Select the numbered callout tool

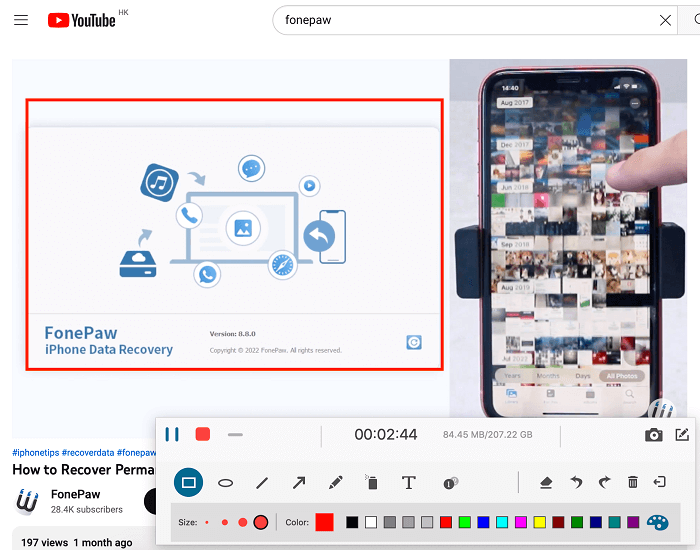pos(450,483)
